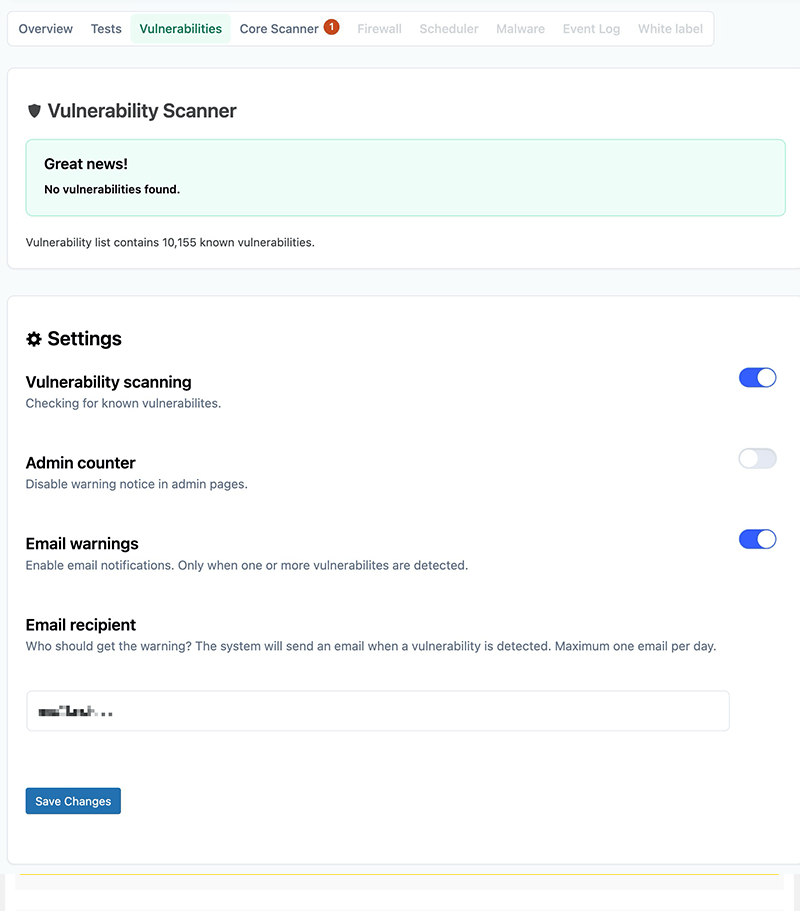800x911 pixels.
Task: Open the Overview tab
Action: pos(46,29)
